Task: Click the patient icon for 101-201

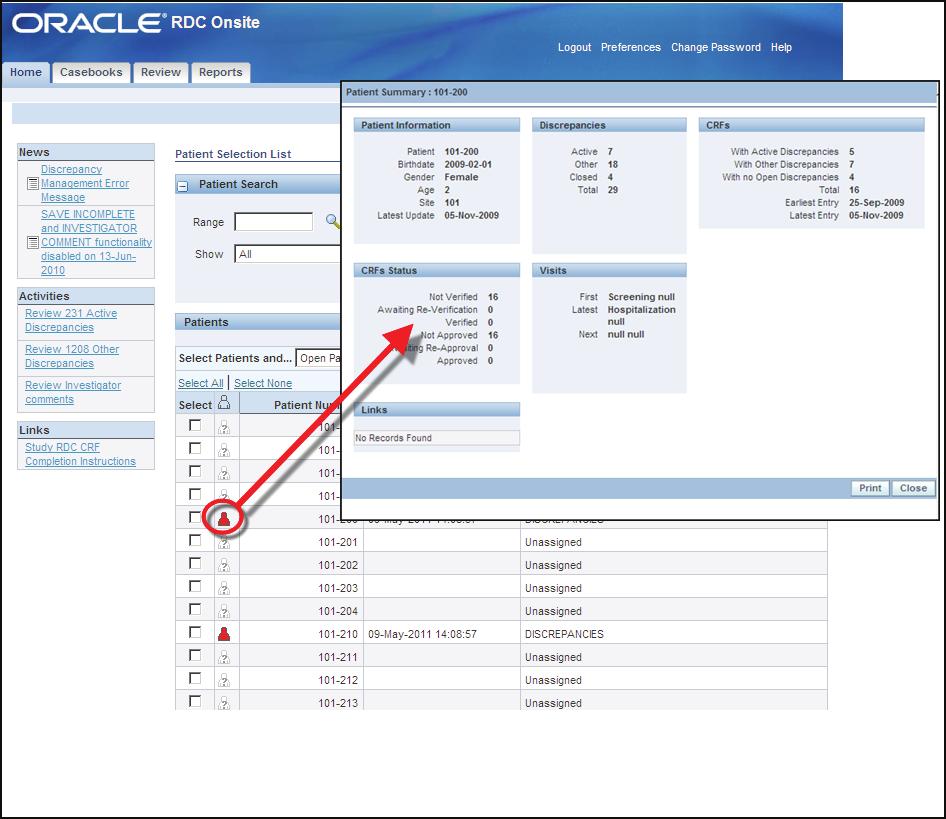Action: click(224, 543)
